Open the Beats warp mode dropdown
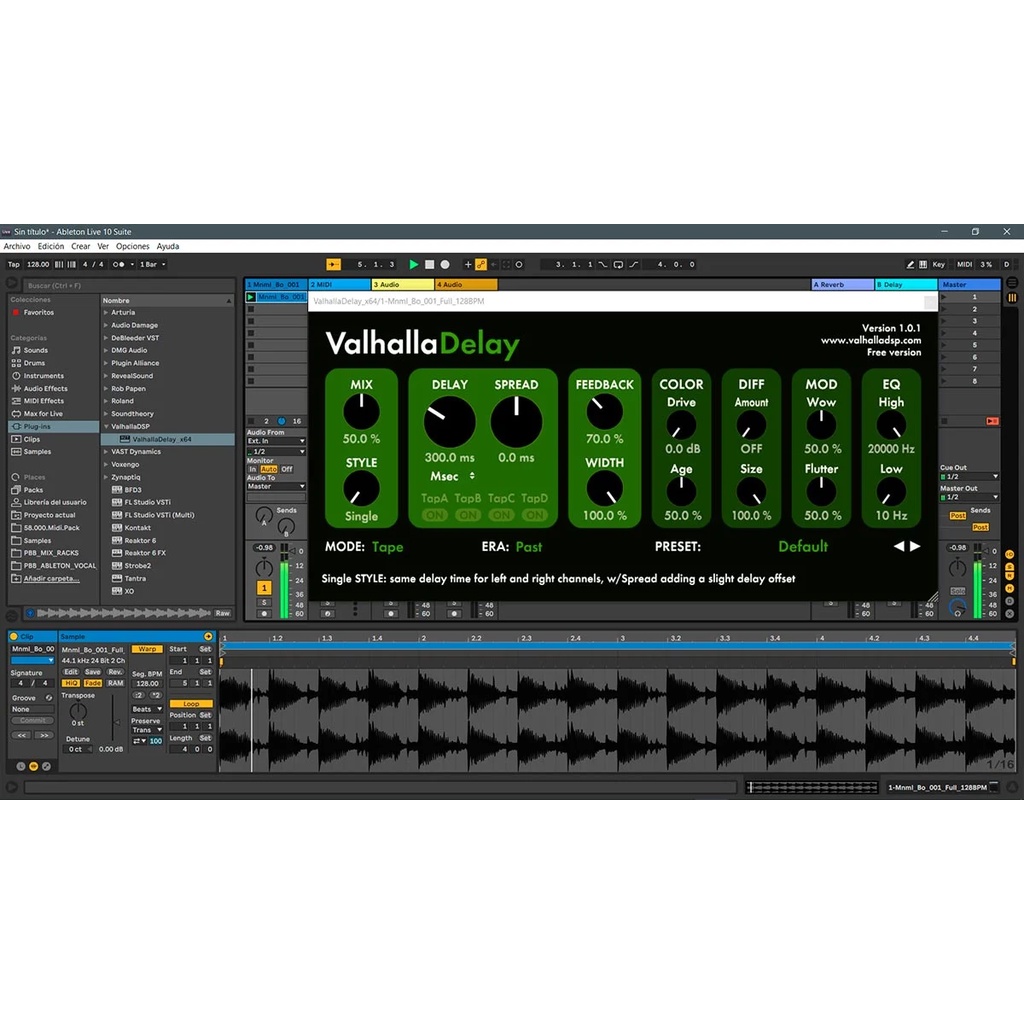The width and height of the screenshot is (1024, 1024). 147,709
